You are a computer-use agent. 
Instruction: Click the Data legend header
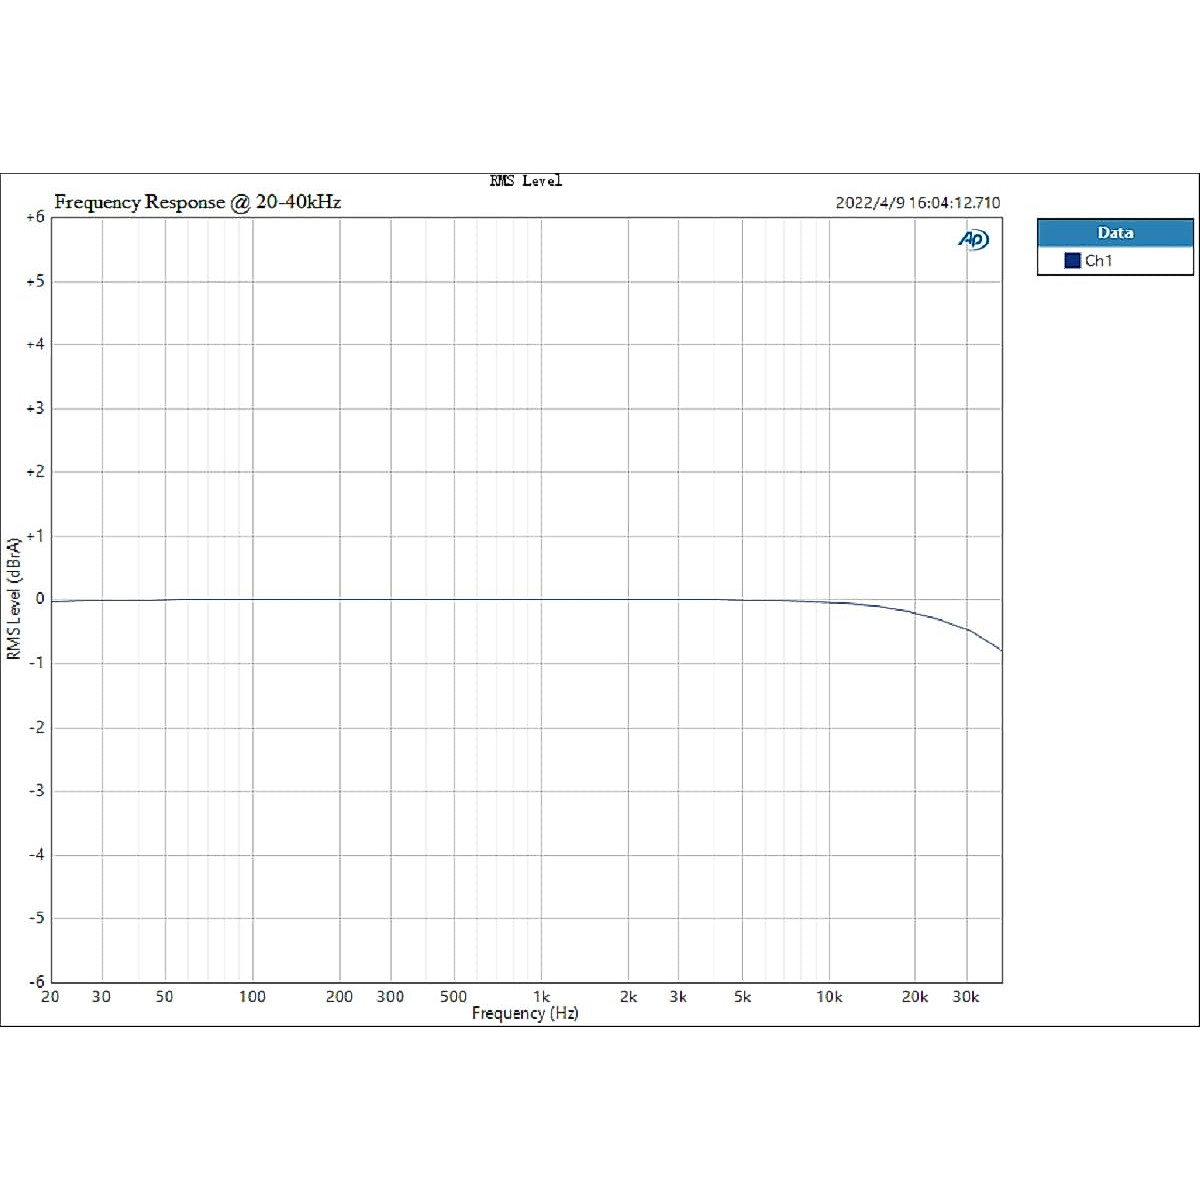point(1114,233)
